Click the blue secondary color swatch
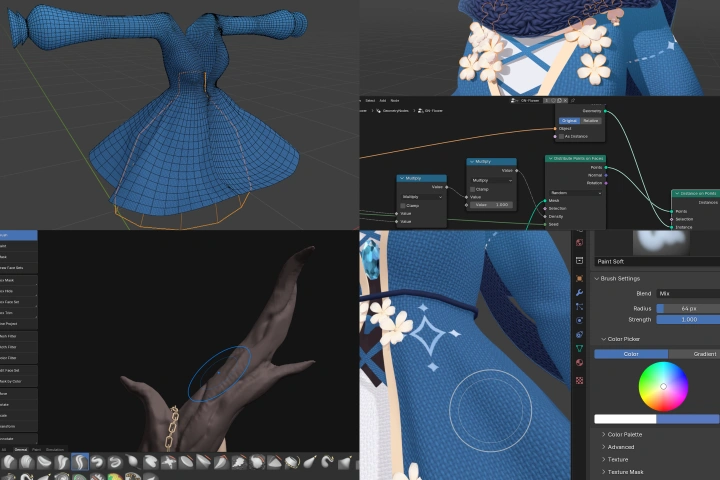 tap(687, 418)
